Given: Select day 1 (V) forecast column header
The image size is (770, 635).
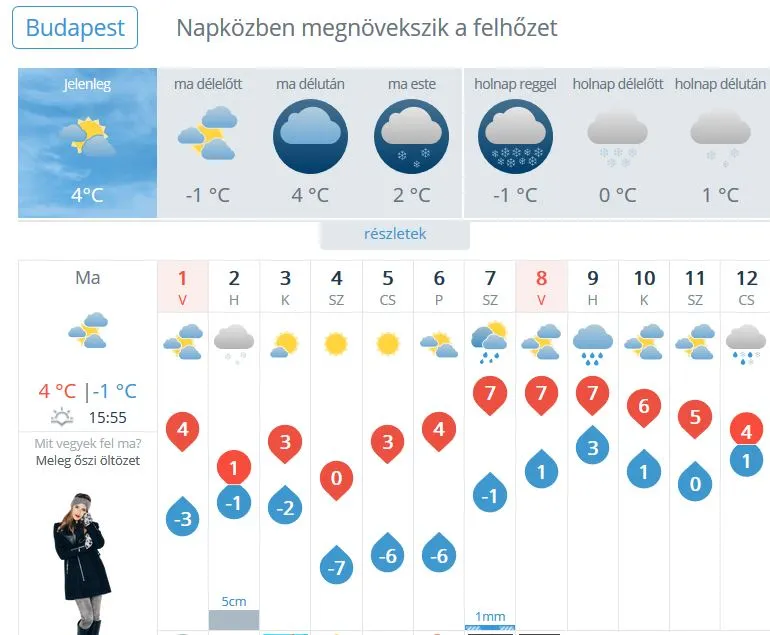Looking at the screenshot, I should click(x=182, y=287).
